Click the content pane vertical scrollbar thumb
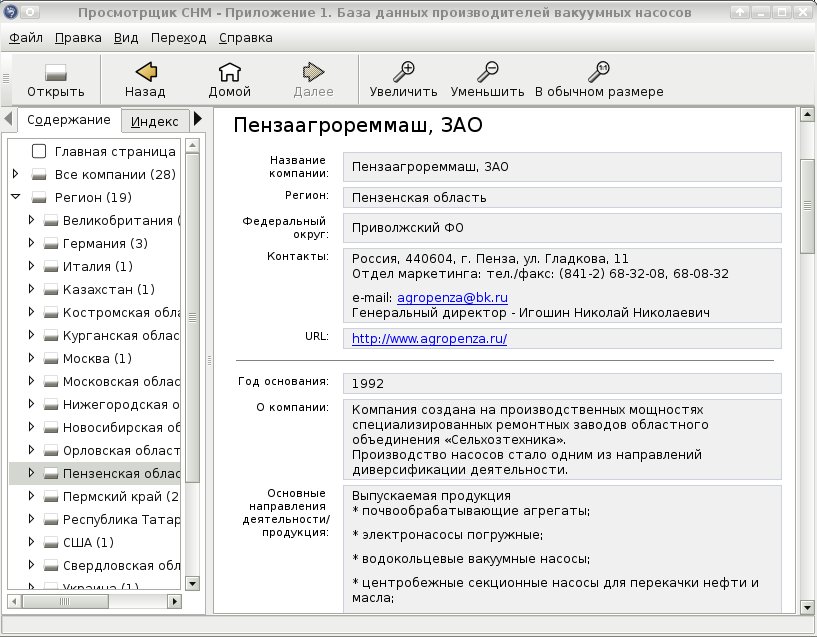The height and width of the screenshot is (637, 817). [x=807, y=206]
